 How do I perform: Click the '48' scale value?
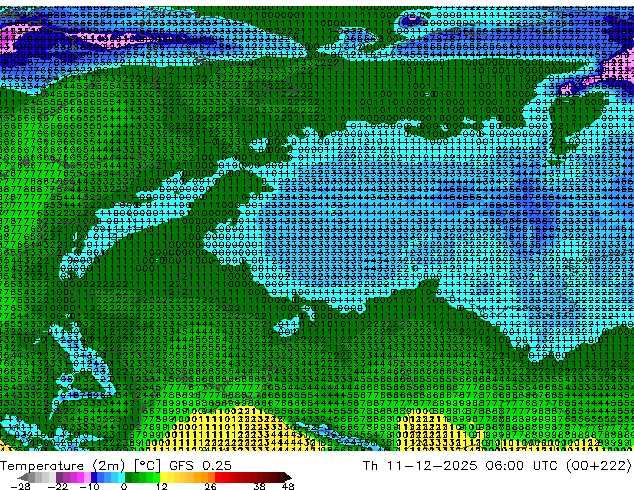click(x=288, y=486)
